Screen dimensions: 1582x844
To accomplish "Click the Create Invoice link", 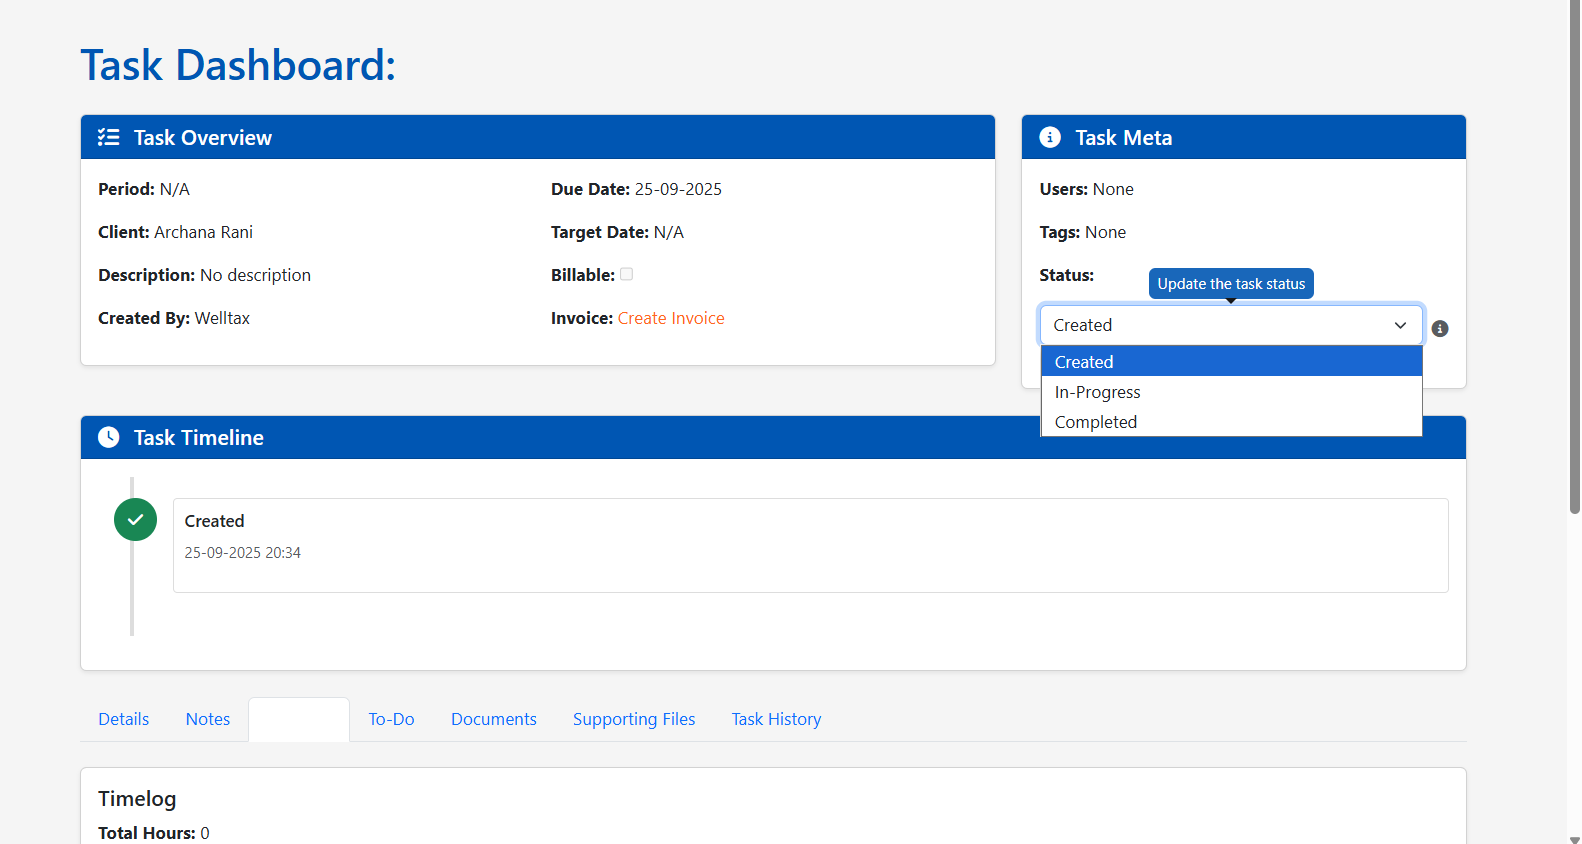I will pos(671,318).
